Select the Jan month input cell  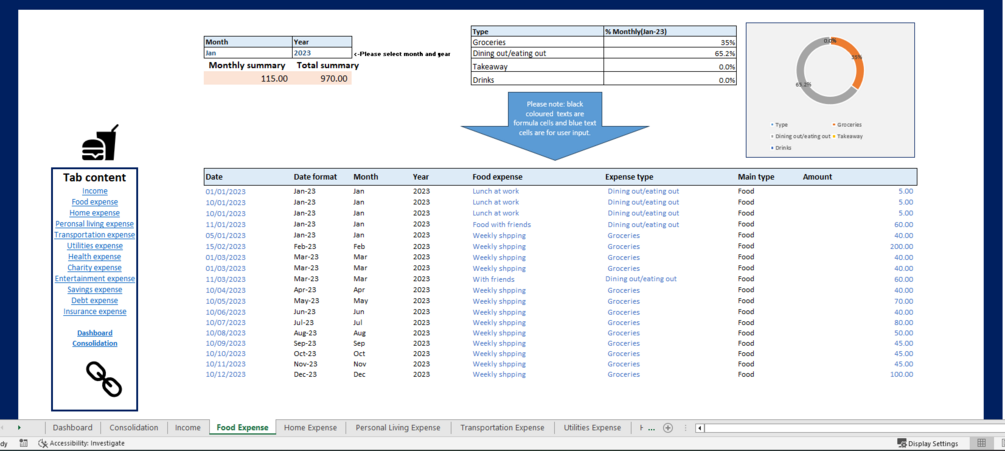[248, 53]
